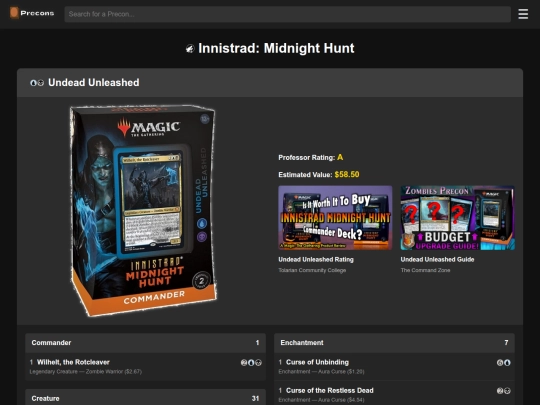Click the black mana icon next to Undead Unleashed

(x=41, y=83)
